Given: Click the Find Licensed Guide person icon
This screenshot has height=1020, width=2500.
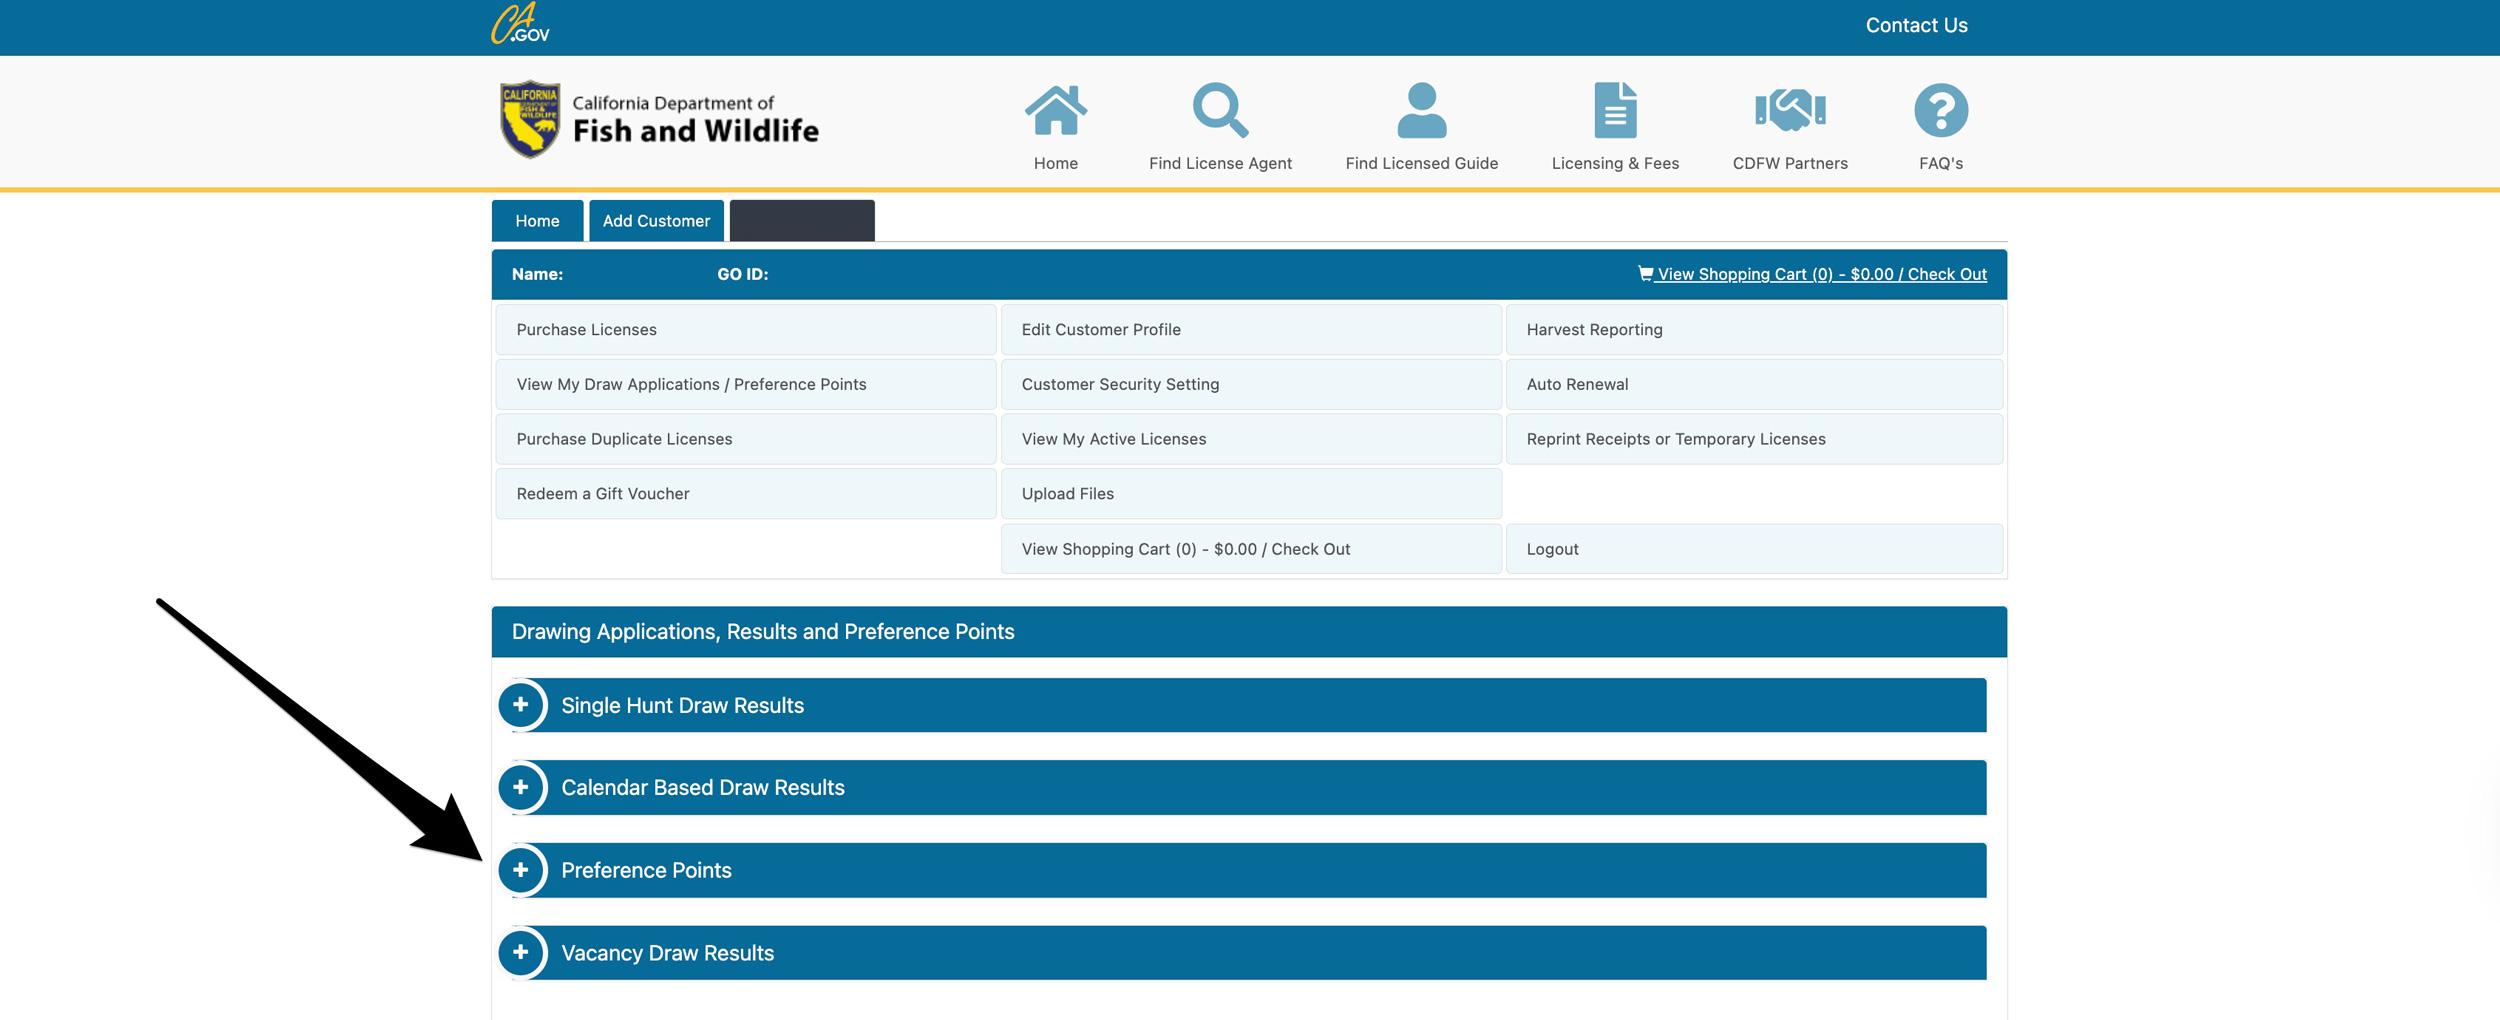Looking at the screenshot, I should pyautogui.click(x=1421, y=111).
